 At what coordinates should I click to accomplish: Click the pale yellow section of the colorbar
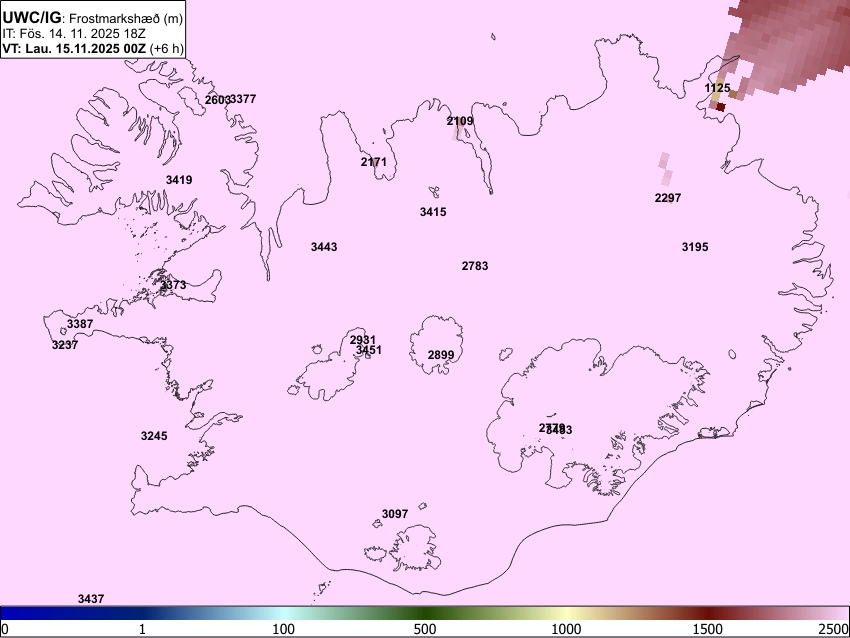coord(566,614)
